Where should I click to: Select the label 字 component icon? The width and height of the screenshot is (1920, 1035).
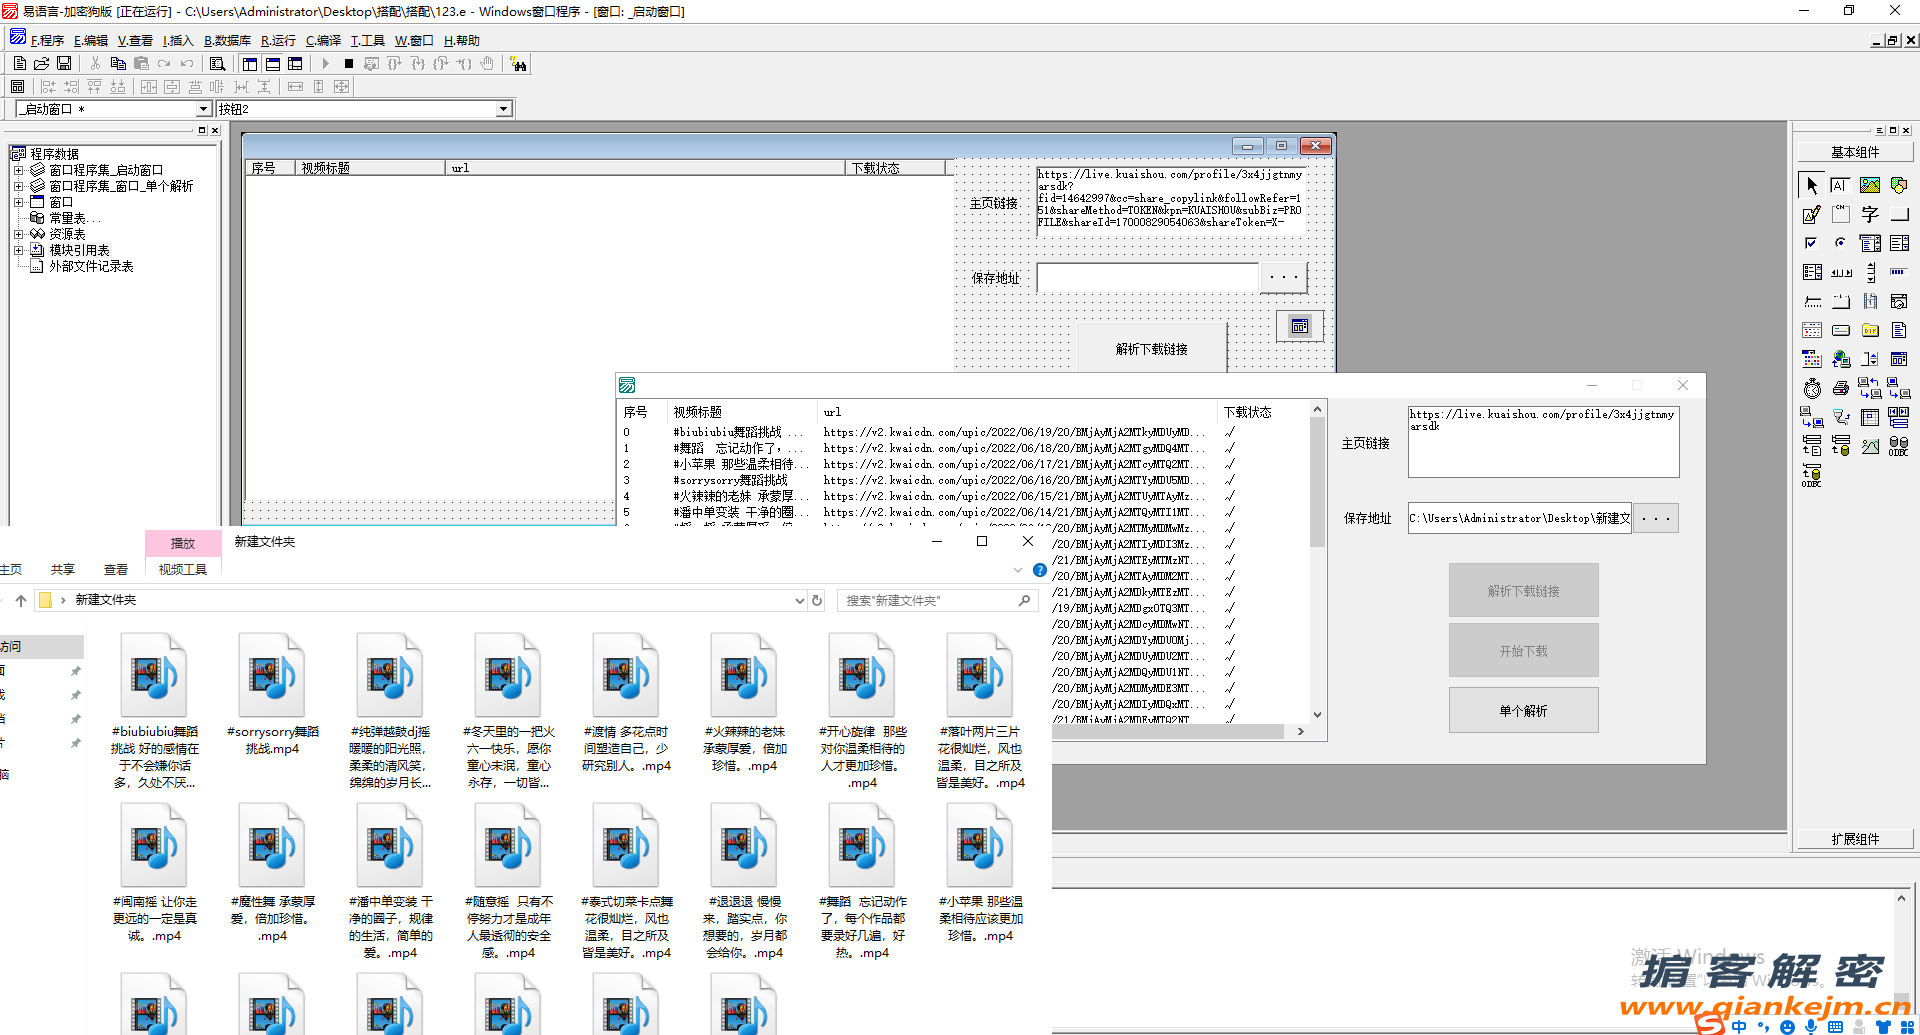pyautogui.click(x=1870, y=214)
